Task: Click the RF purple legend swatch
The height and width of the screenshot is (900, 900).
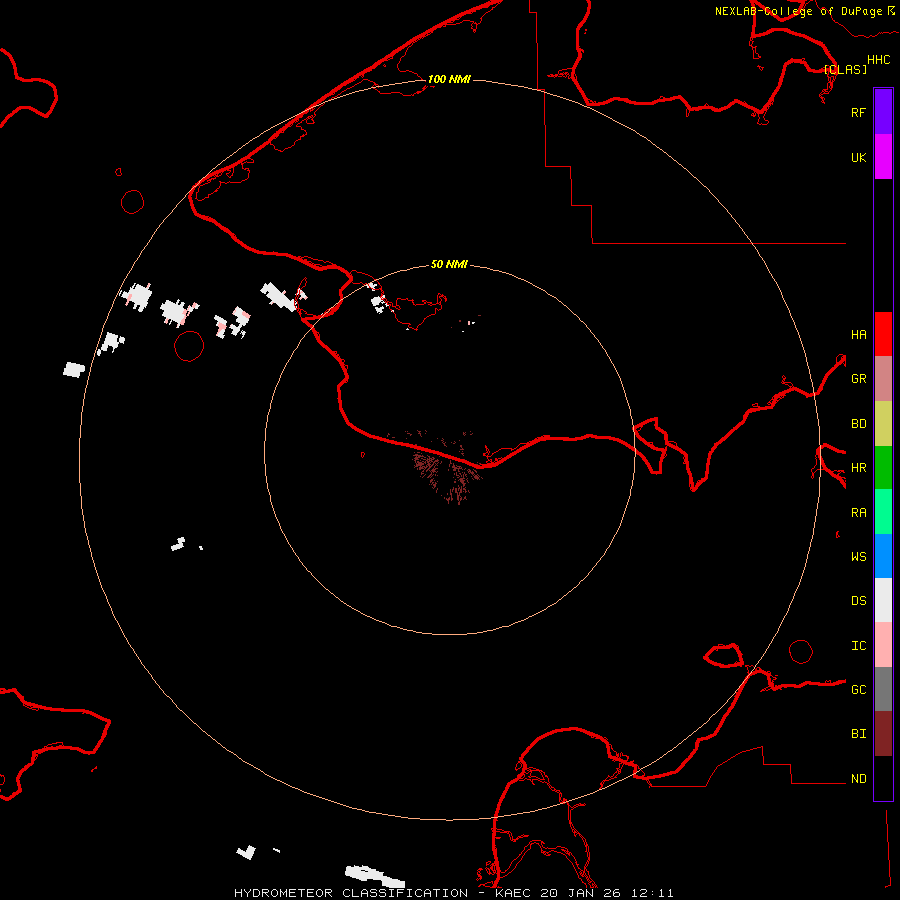Action: (x=883, y=112)
